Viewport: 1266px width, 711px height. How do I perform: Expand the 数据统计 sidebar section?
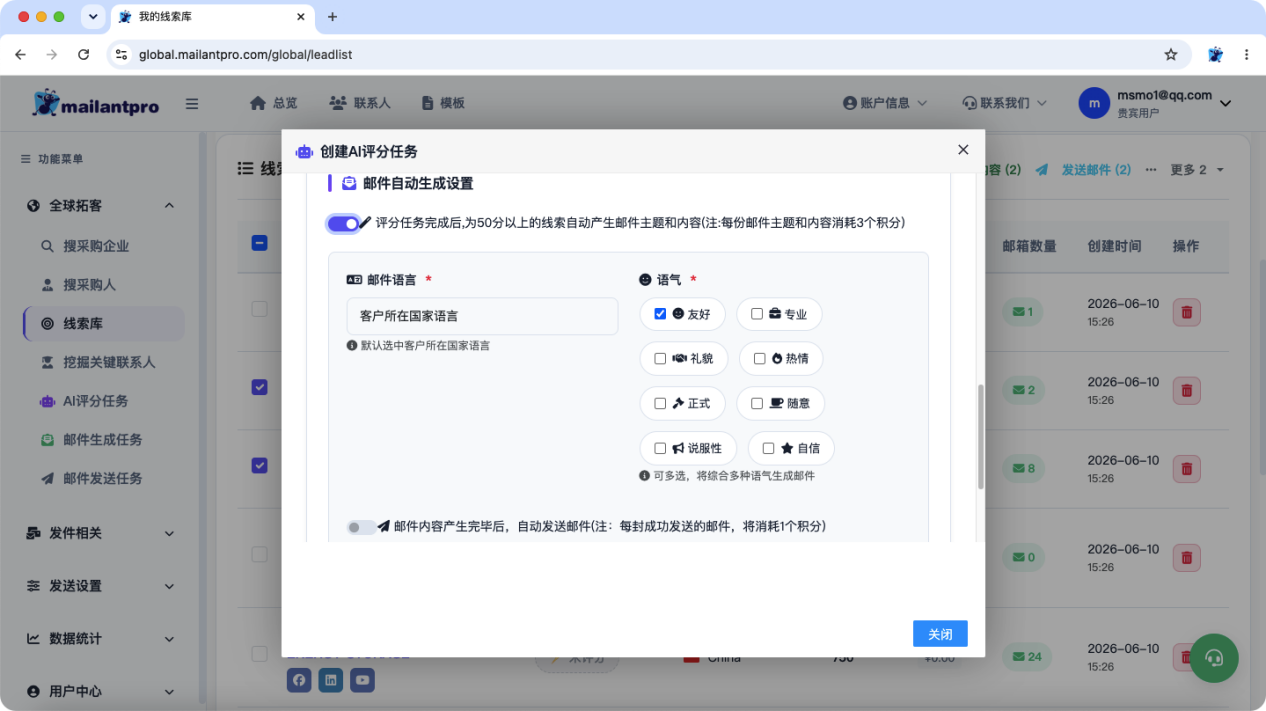coord(100,639)
